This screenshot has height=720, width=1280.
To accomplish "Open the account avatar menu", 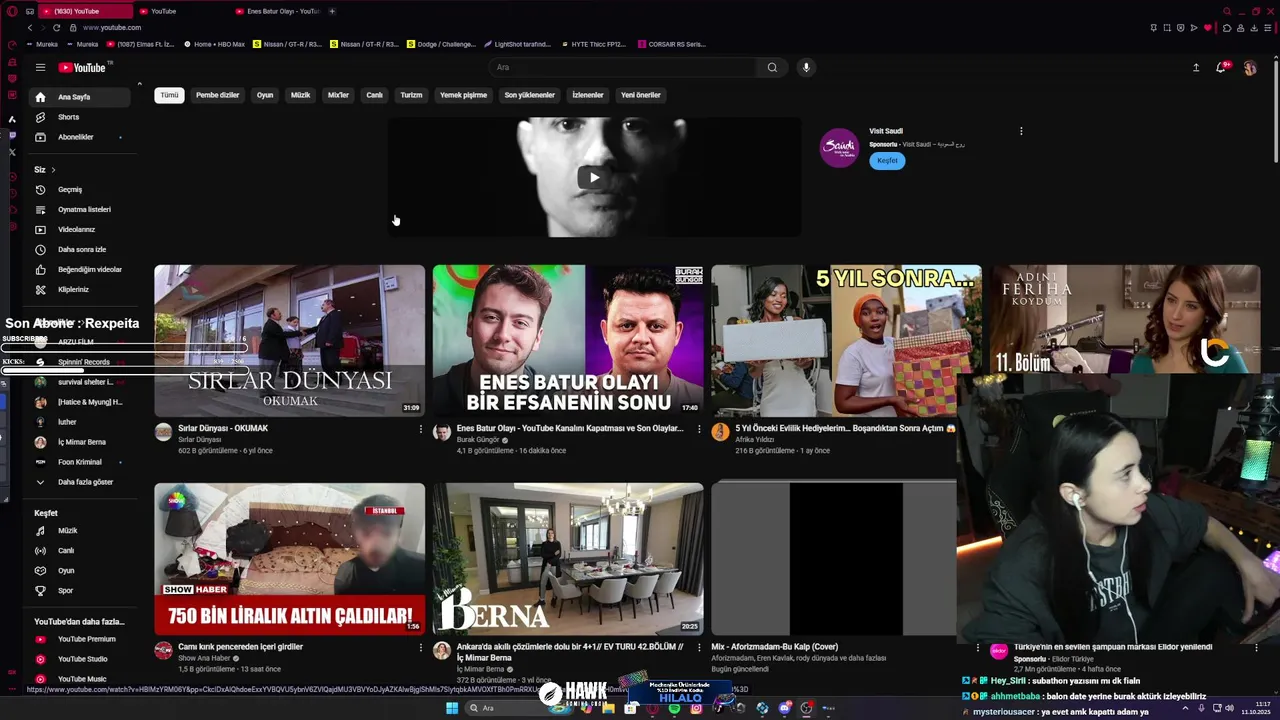I will pos(1250,68).
